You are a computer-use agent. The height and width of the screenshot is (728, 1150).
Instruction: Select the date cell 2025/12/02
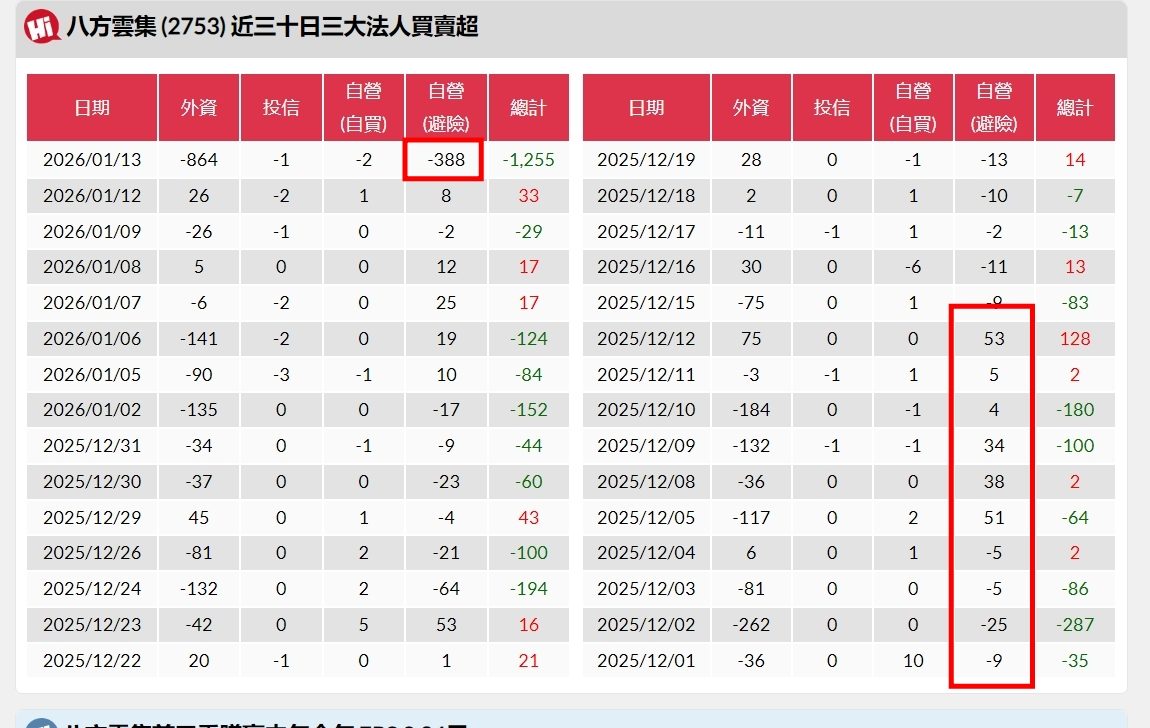pyautogui.click(x=646, y=625)
